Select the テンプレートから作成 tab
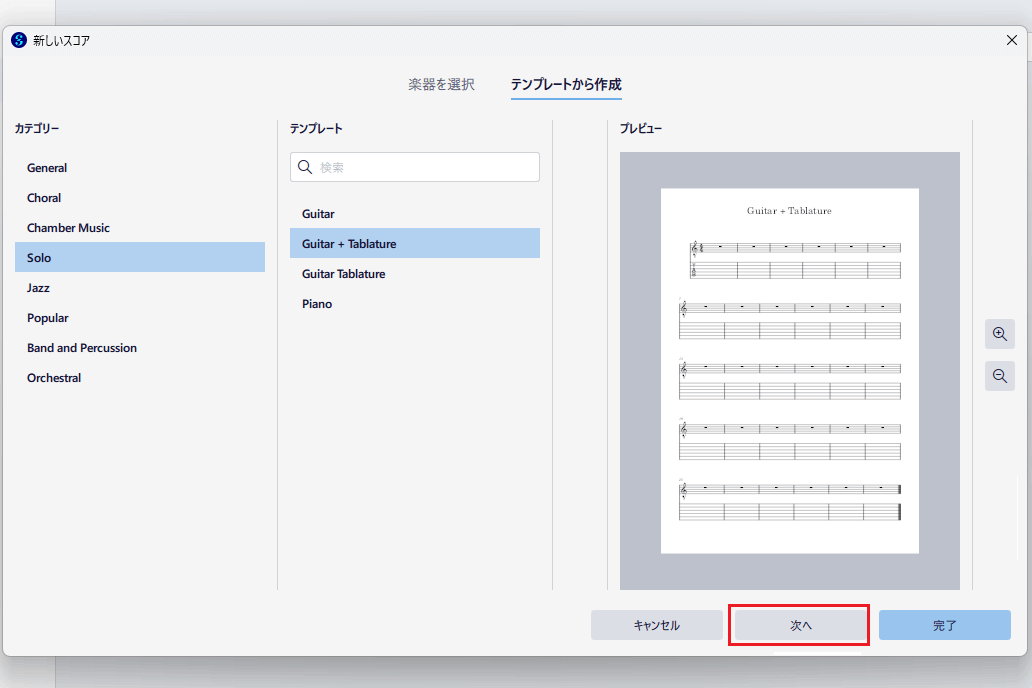The width and height of the screenshot is (1032, 688). click(566, 85)
